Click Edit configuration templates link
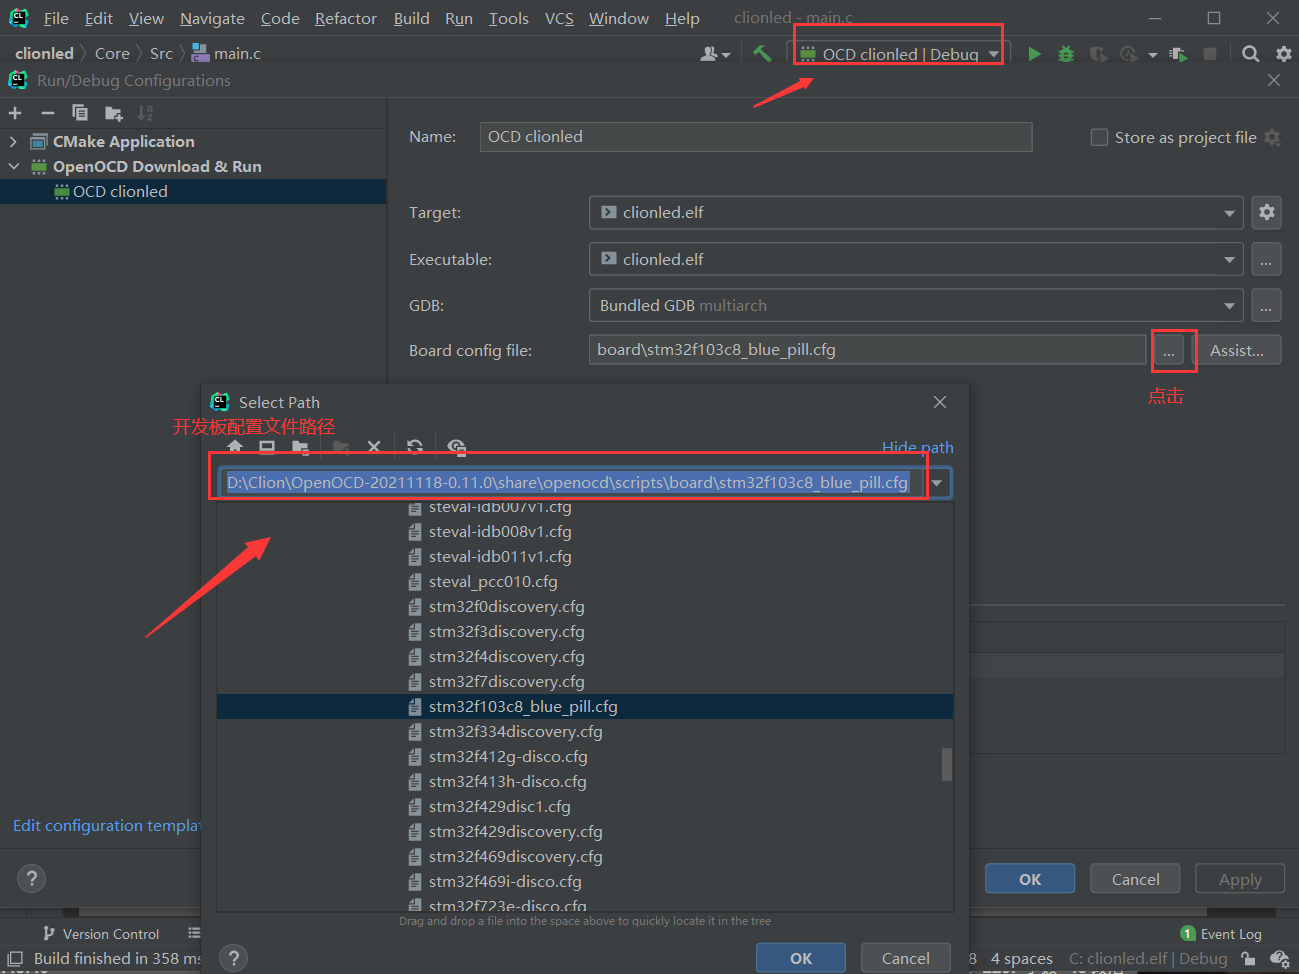 [107, 825]
